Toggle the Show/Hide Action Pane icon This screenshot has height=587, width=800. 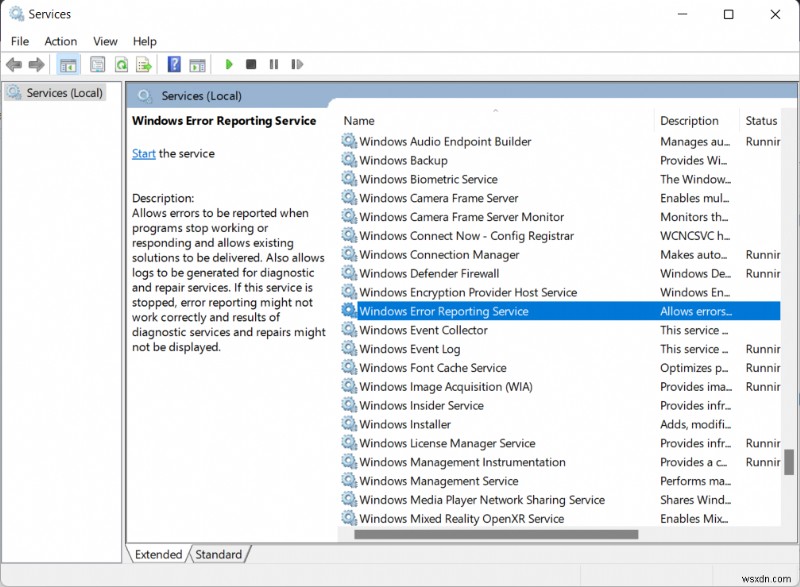click(197, 65)
